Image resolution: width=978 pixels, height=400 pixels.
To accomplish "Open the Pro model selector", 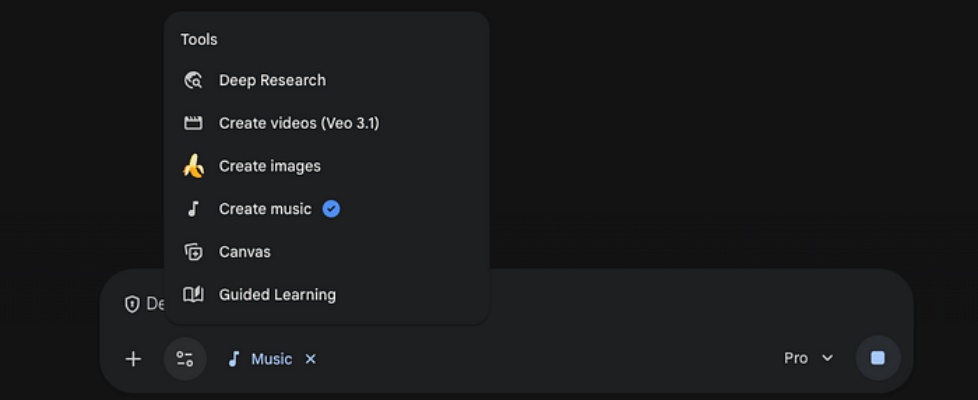I will 797,358.
